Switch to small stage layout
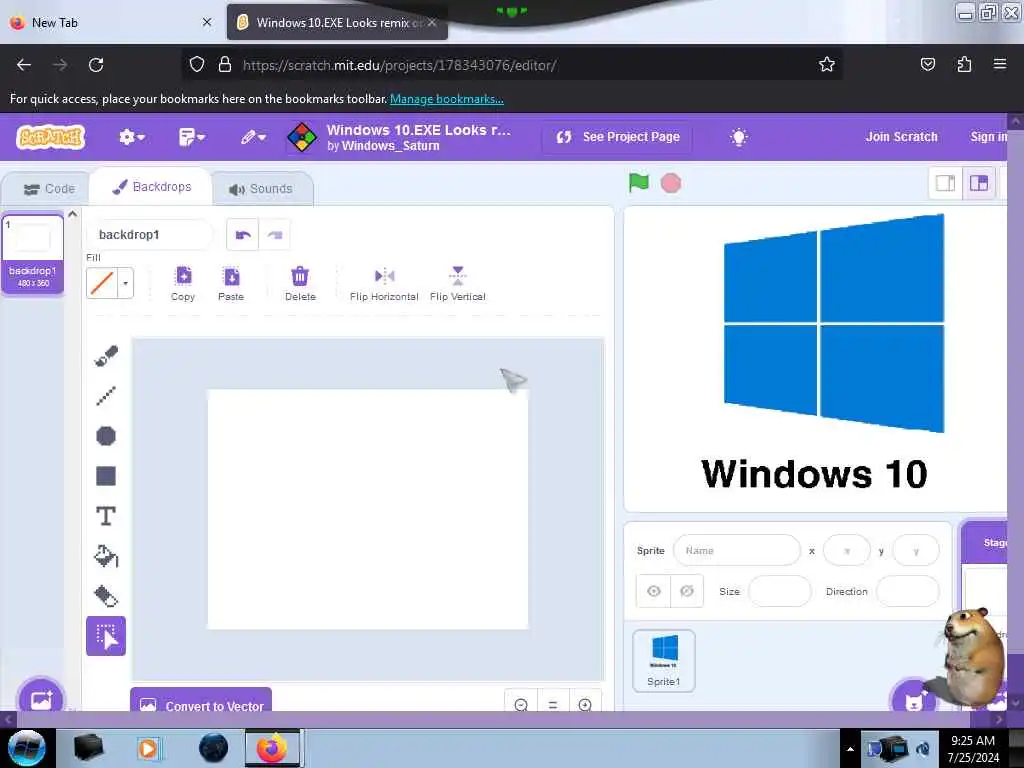Viewport: 1024px width, 768px height. click(x=946, y=183)
